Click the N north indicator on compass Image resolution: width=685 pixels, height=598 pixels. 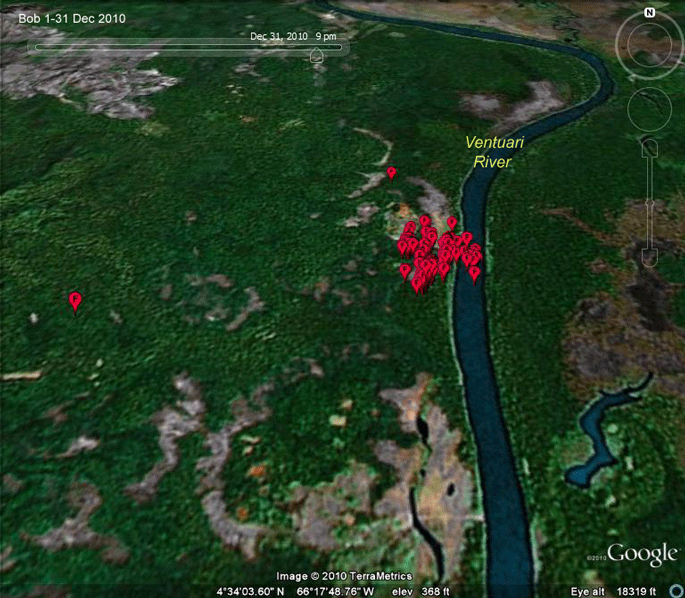(x=650, y=13)
